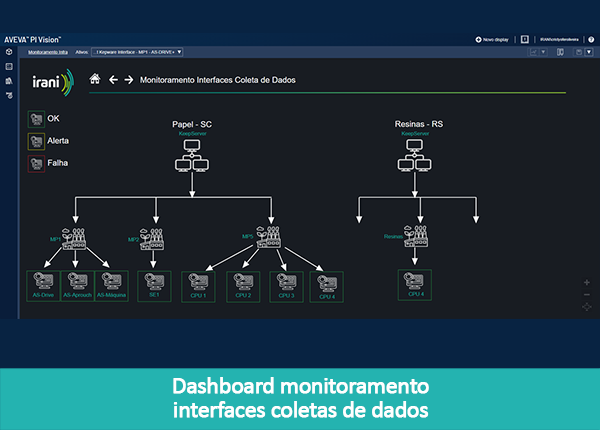Open the notification square icon in header
The width and height of the screenshot is (600, 430).
[525, 39]
